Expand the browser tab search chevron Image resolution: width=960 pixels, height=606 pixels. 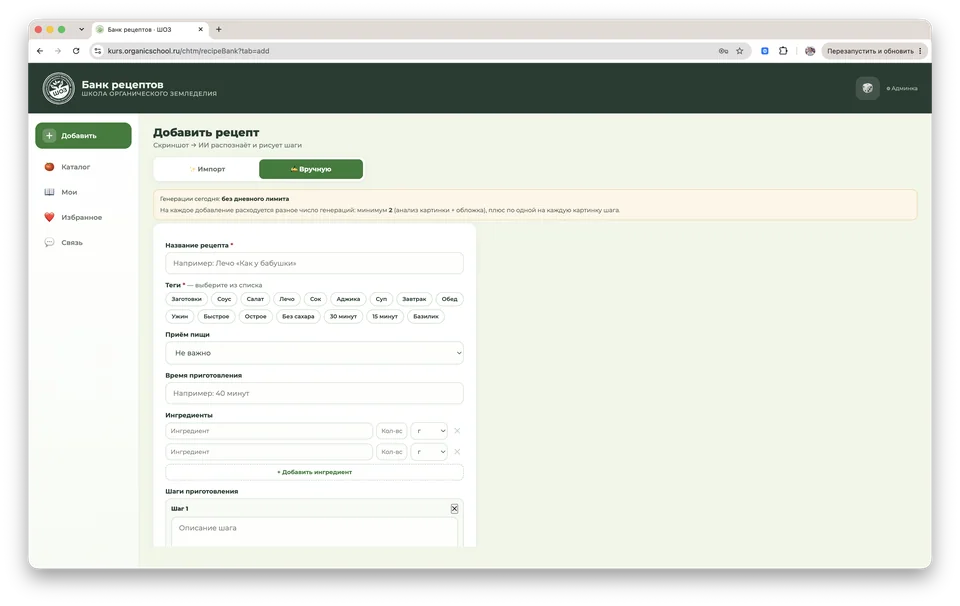(x=81, y=29)
